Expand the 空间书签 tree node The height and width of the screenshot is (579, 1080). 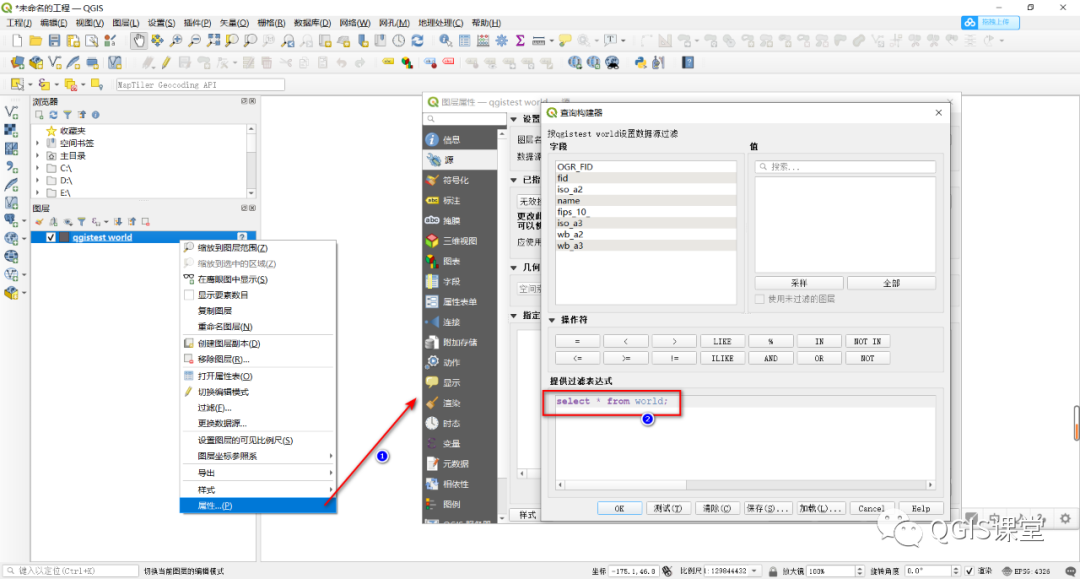(38, 143)
